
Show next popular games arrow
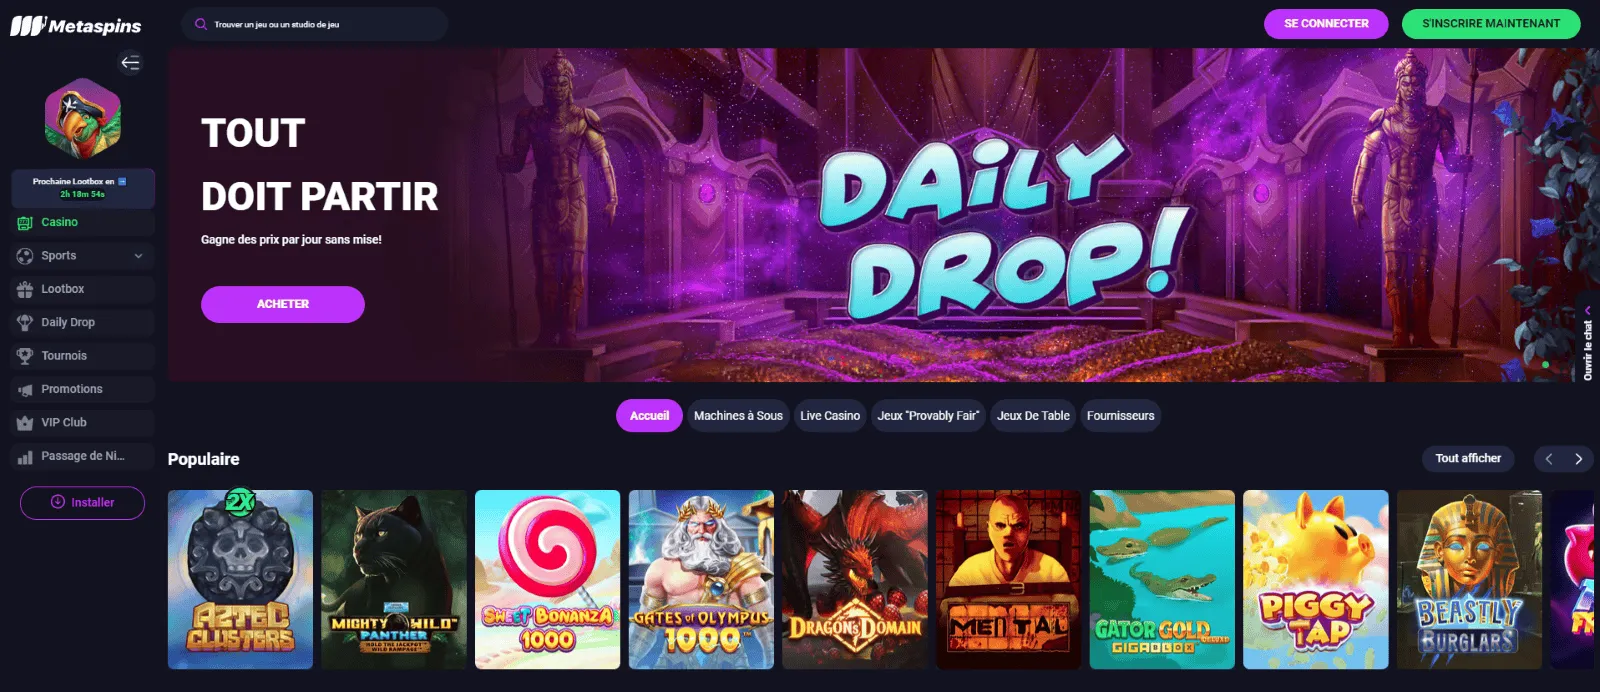[x=1579, y=459]
